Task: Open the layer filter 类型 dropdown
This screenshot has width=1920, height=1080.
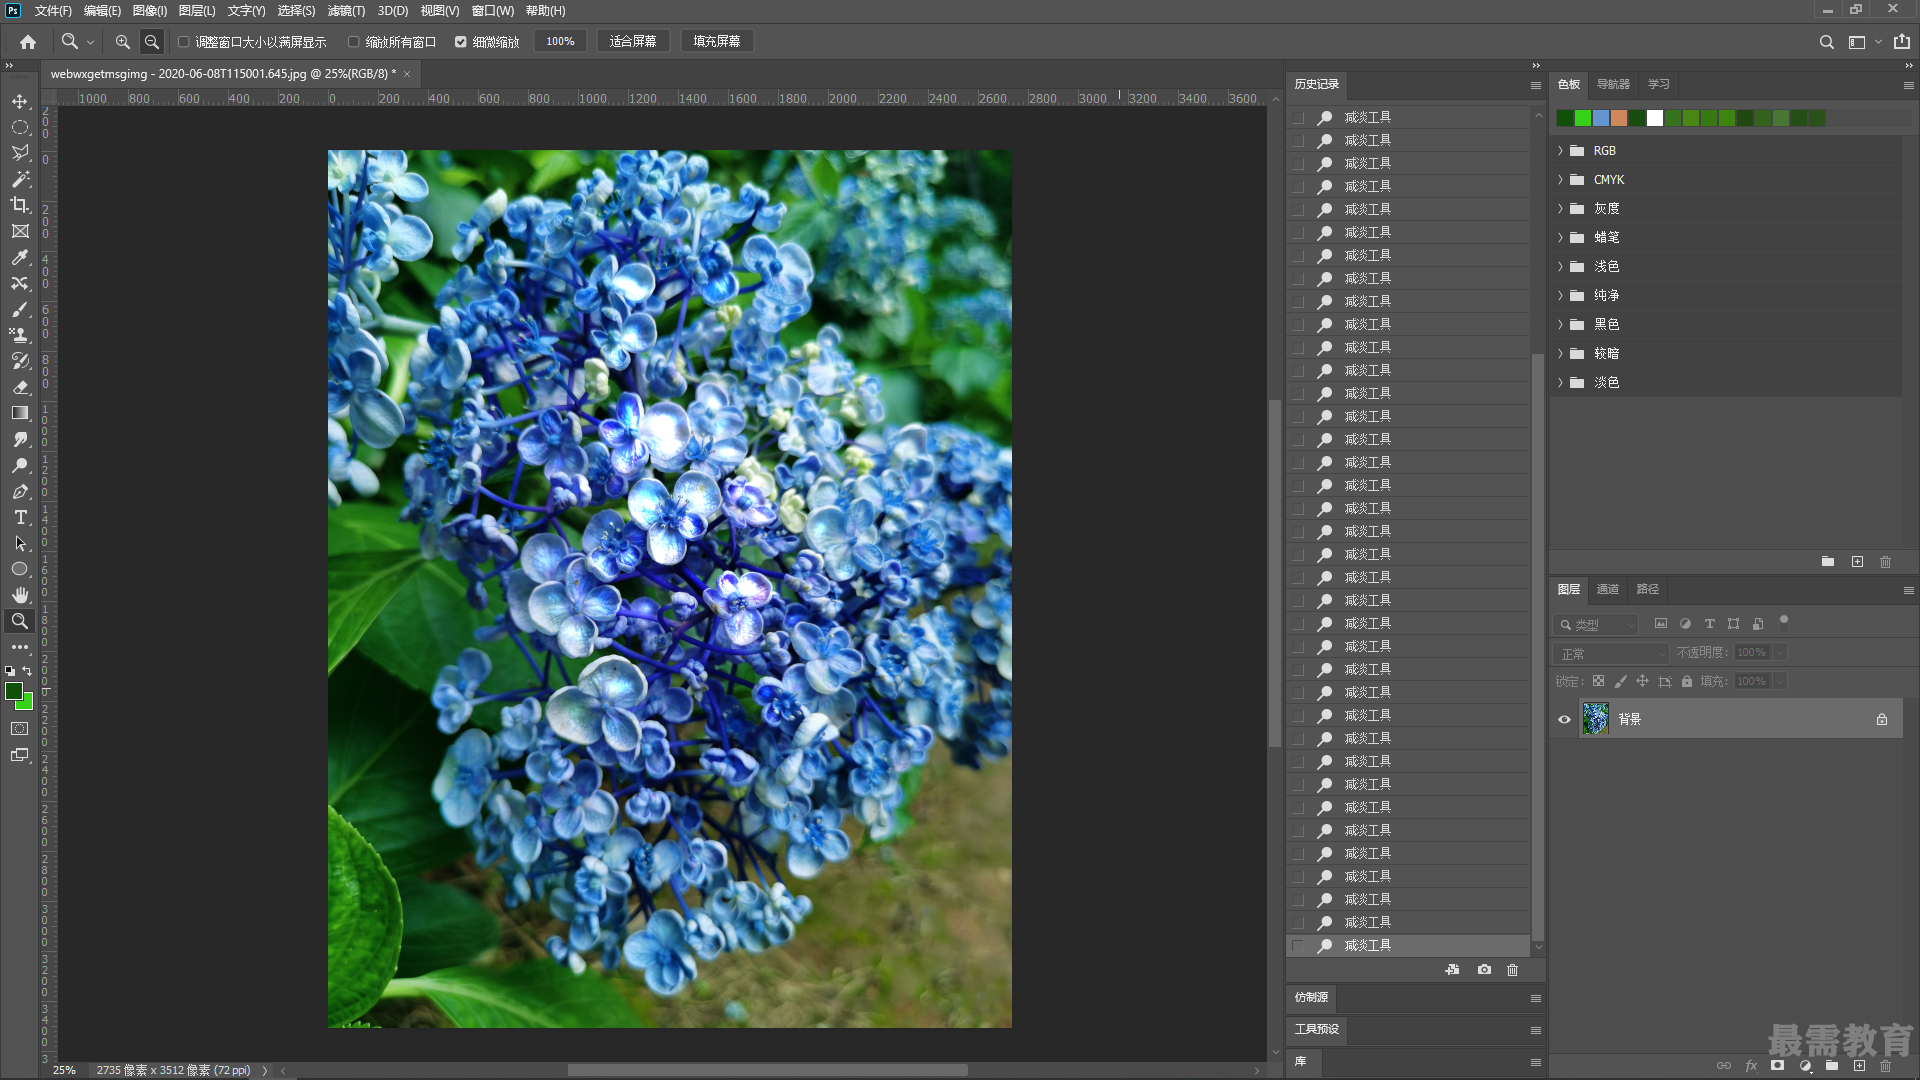Action: coord(1596,624)
